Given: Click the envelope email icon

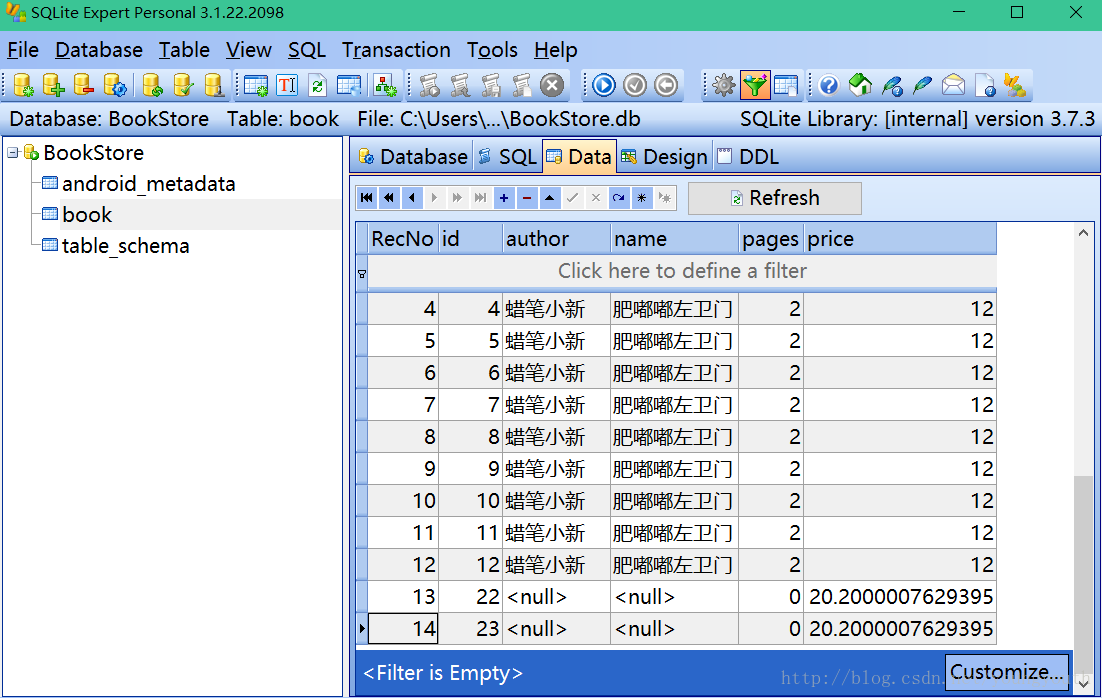Looking at the screenshot, I should [x=953, y=86].
